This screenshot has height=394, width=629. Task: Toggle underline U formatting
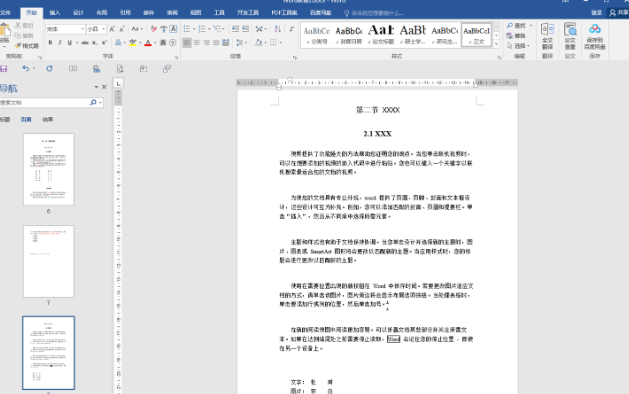click(x=69, y=43)
